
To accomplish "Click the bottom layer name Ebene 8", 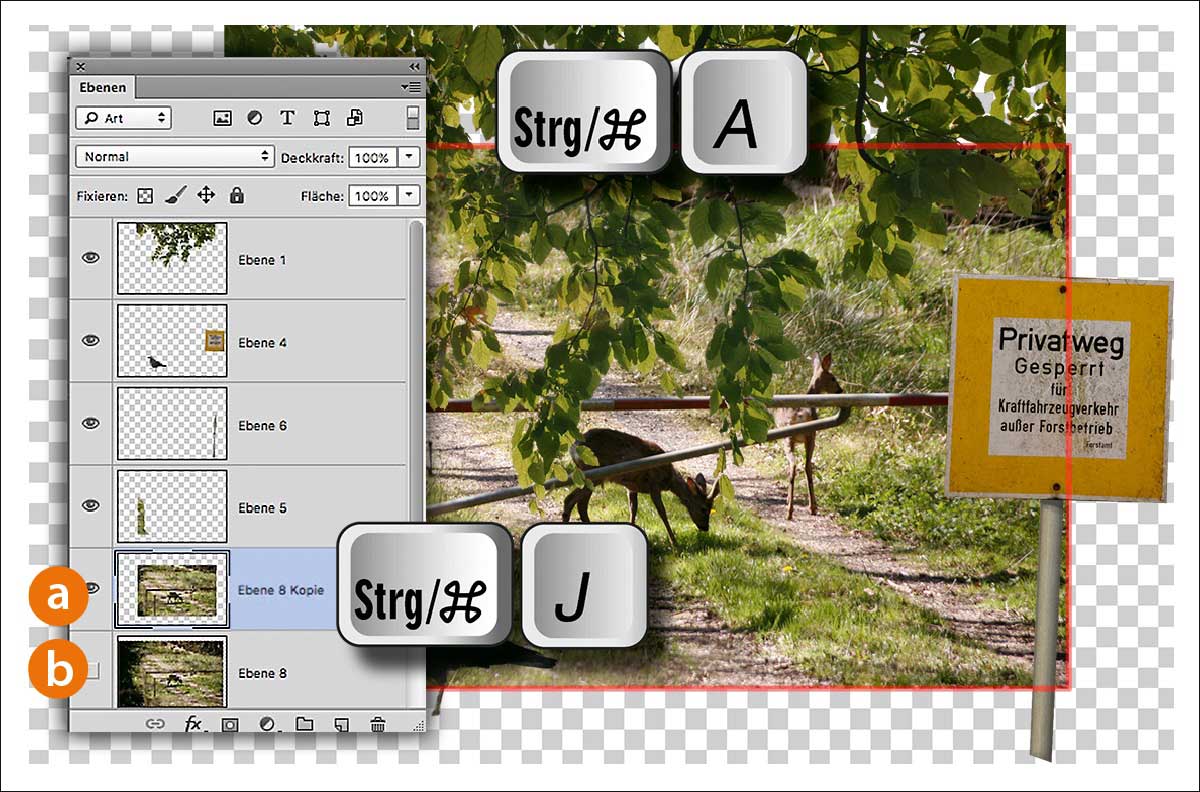I will [262, 673].
